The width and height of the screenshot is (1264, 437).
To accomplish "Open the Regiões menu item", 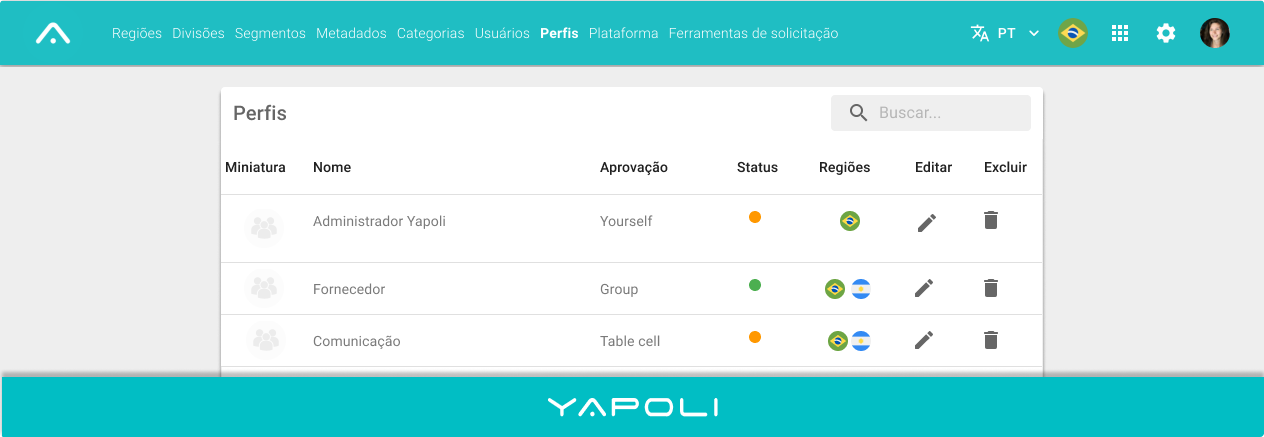I will click(137, 33).
